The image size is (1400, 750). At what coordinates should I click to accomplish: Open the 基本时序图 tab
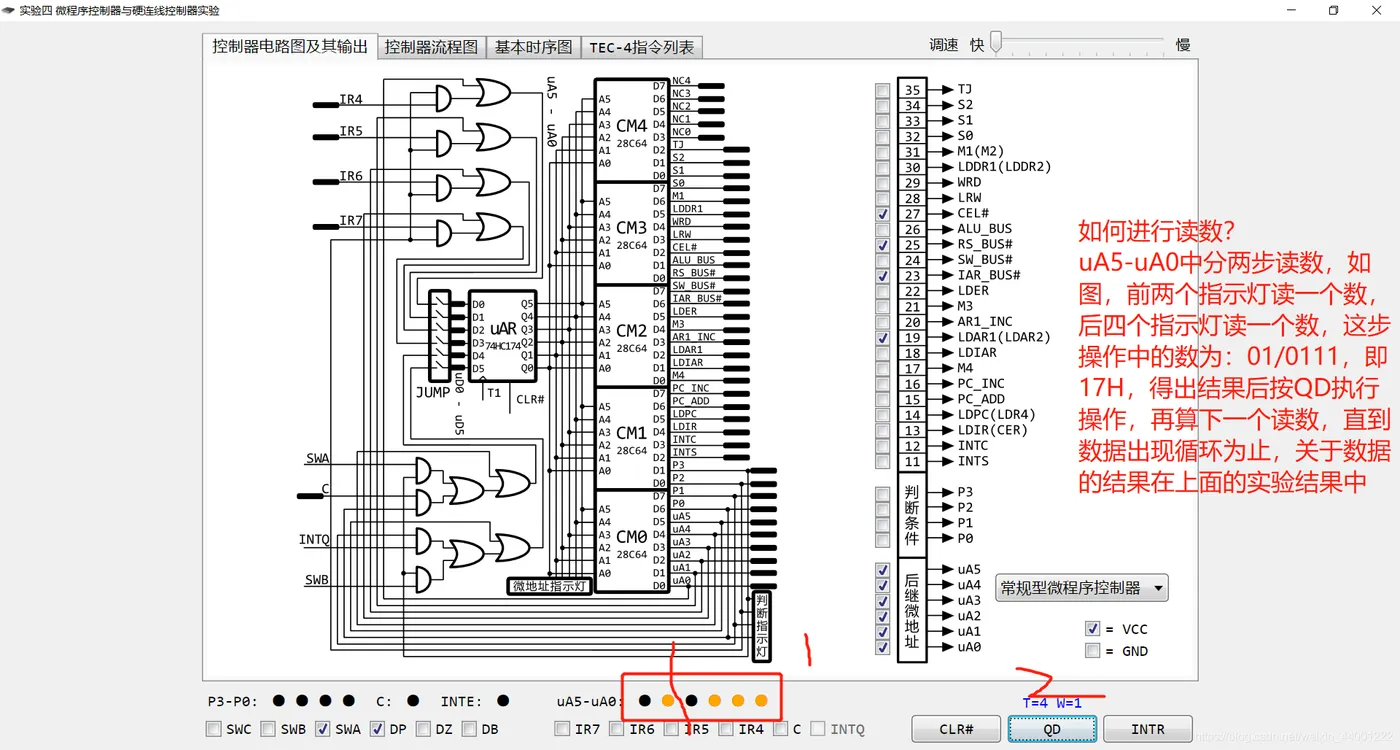coord(534,47)
